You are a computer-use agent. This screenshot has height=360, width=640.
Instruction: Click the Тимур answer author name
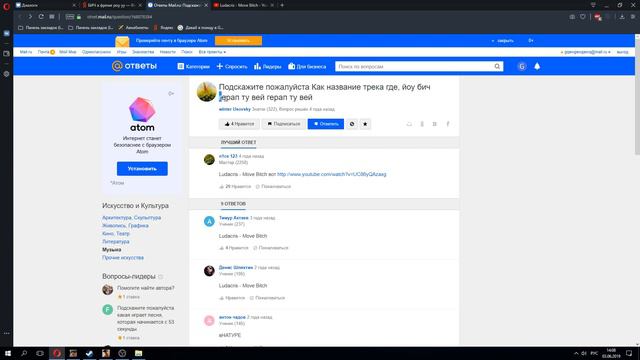pyautogui.click(x=233, y=218)
